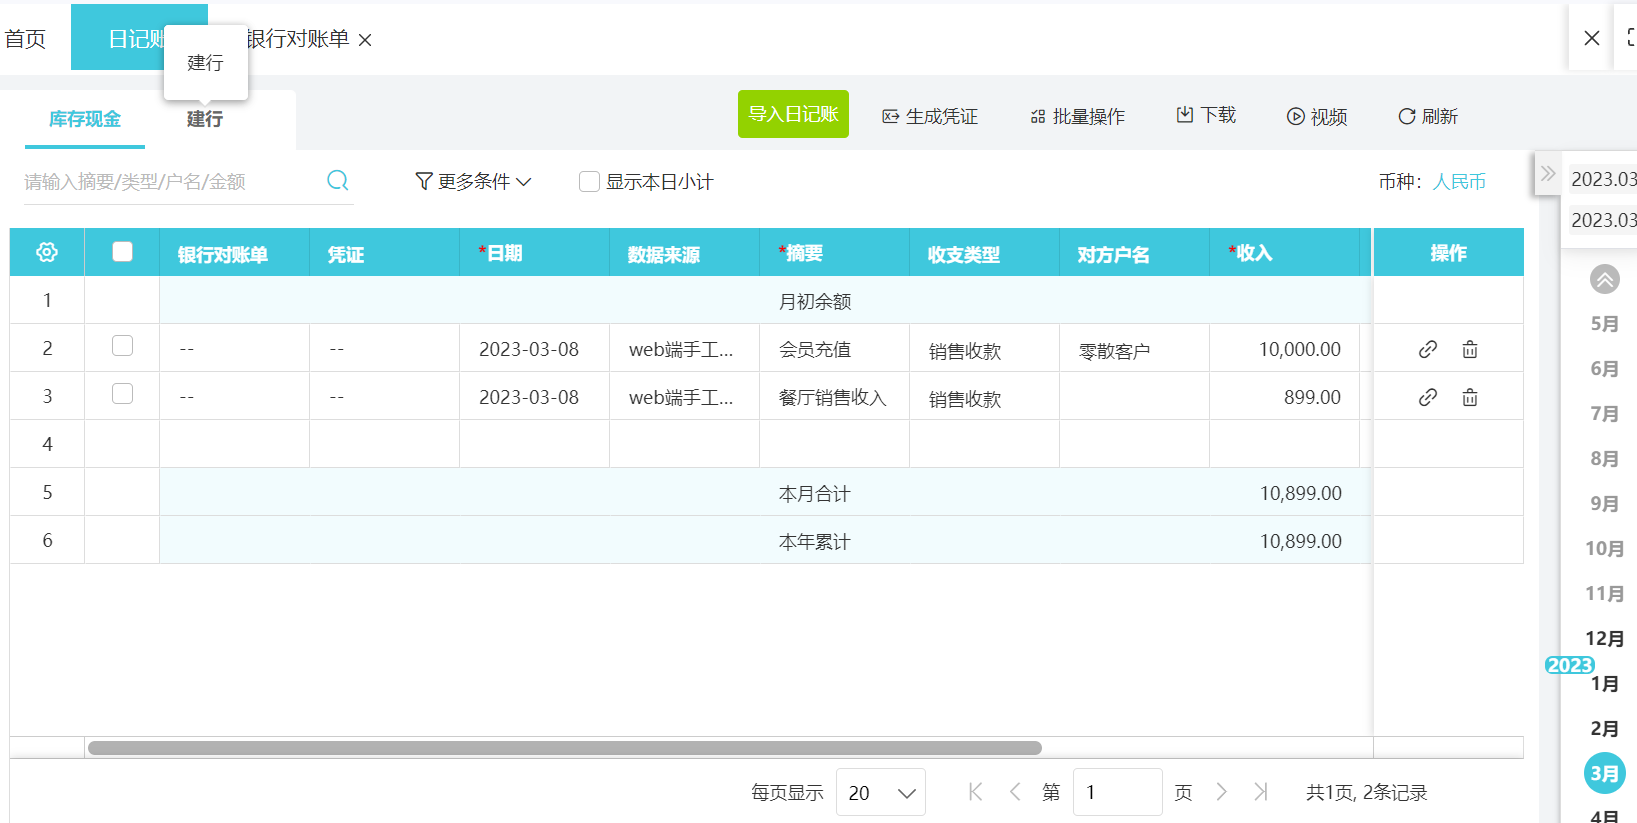Click the search magnifier icon
1637x823 pixels.
click(338, 180)
